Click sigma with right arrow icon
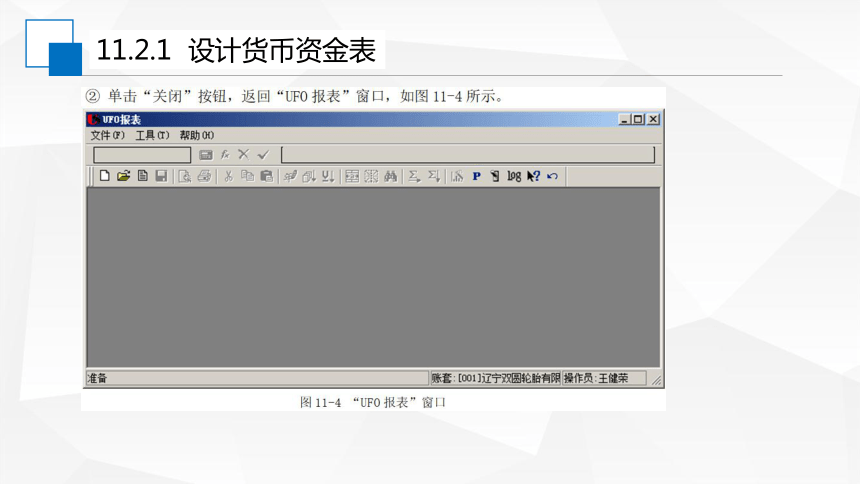This screenshot has height=484, width=860. click(x=414, y=176)
